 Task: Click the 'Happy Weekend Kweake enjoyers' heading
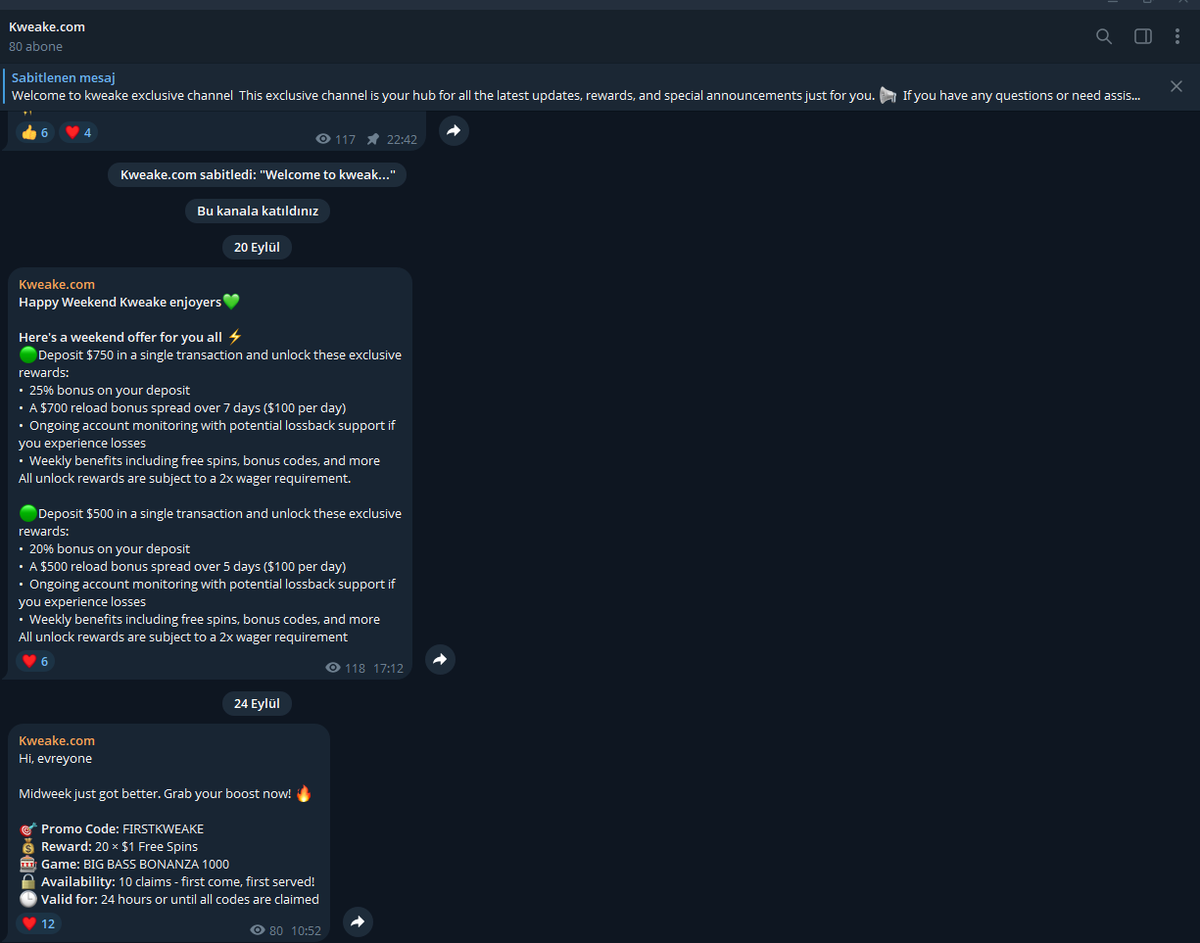[129, 302]
